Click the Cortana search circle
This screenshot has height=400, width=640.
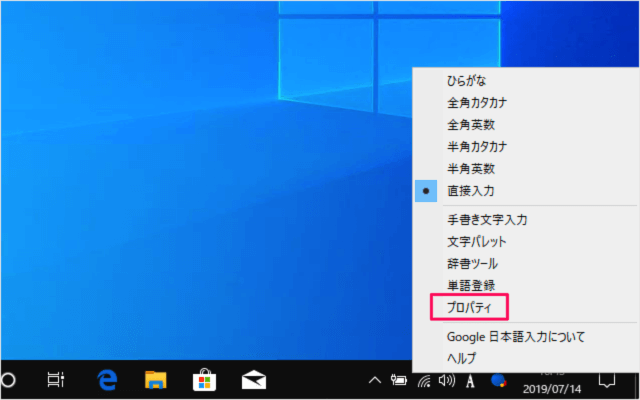(x=8, y=380)
